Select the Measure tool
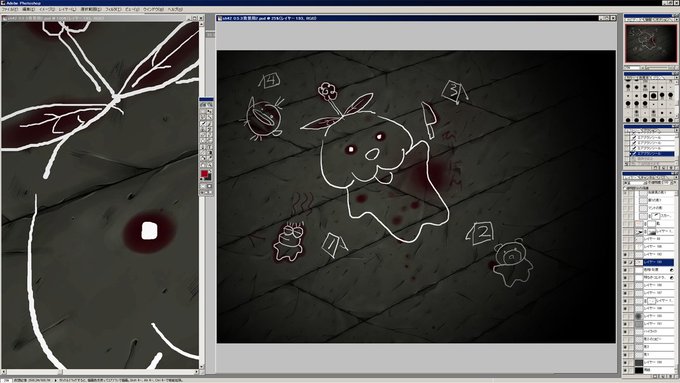Viewport: 680px width, 383px height. [203, 153]
